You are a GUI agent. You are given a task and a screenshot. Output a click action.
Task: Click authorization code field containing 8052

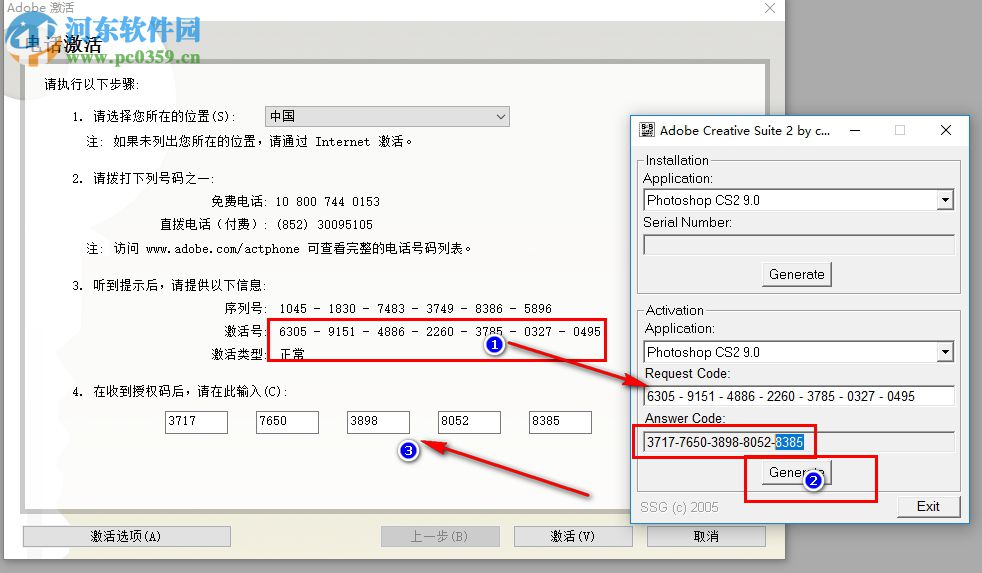click(x=469, y=422)
